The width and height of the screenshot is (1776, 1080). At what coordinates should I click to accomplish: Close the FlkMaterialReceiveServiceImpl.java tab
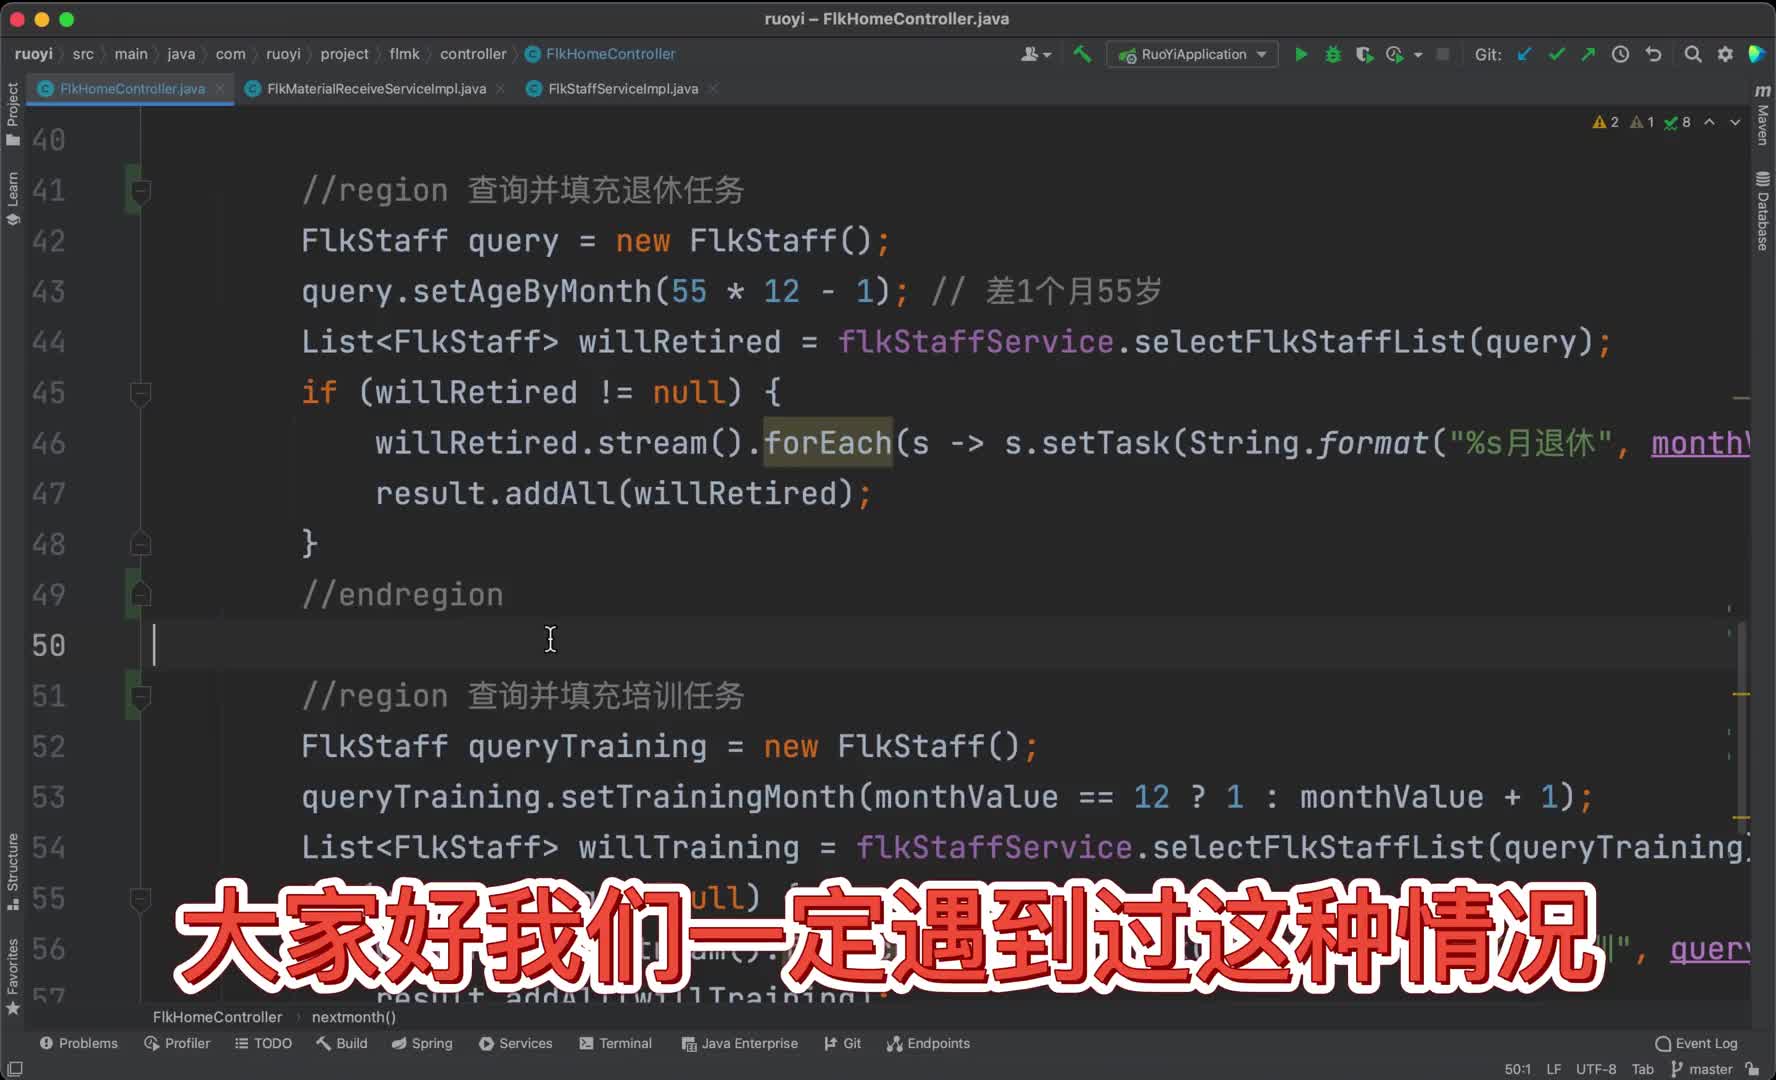point(500,89)
